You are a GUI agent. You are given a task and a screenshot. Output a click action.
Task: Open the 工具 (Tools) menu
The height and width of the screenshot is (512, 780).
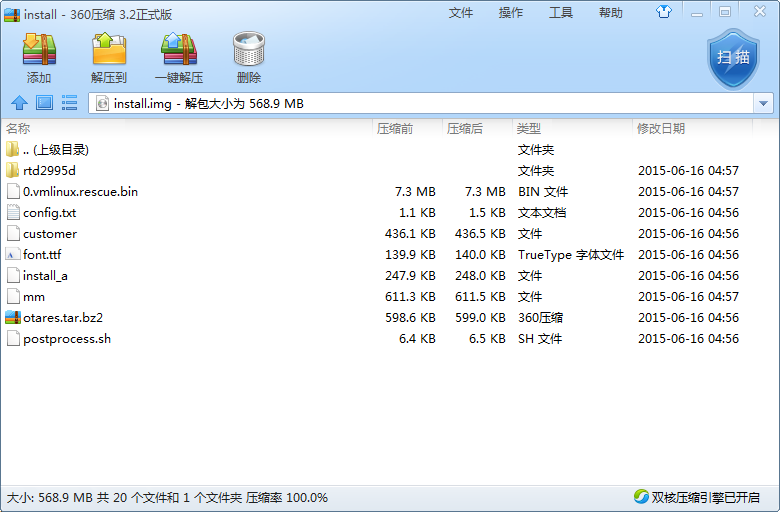[x=561, y=12]
